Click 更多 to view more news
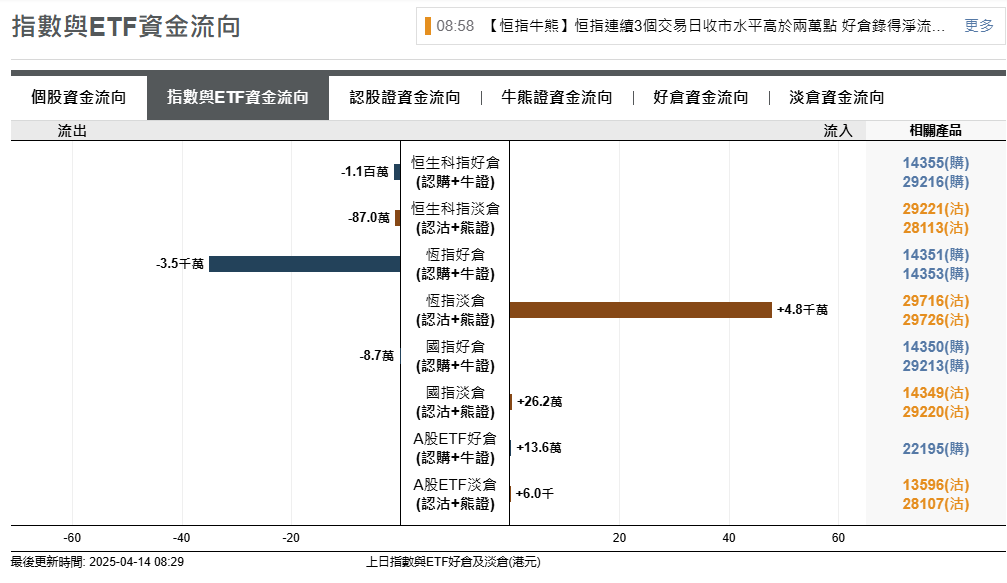The width and height of the screenshot is (1007, 583). (979, 26)
